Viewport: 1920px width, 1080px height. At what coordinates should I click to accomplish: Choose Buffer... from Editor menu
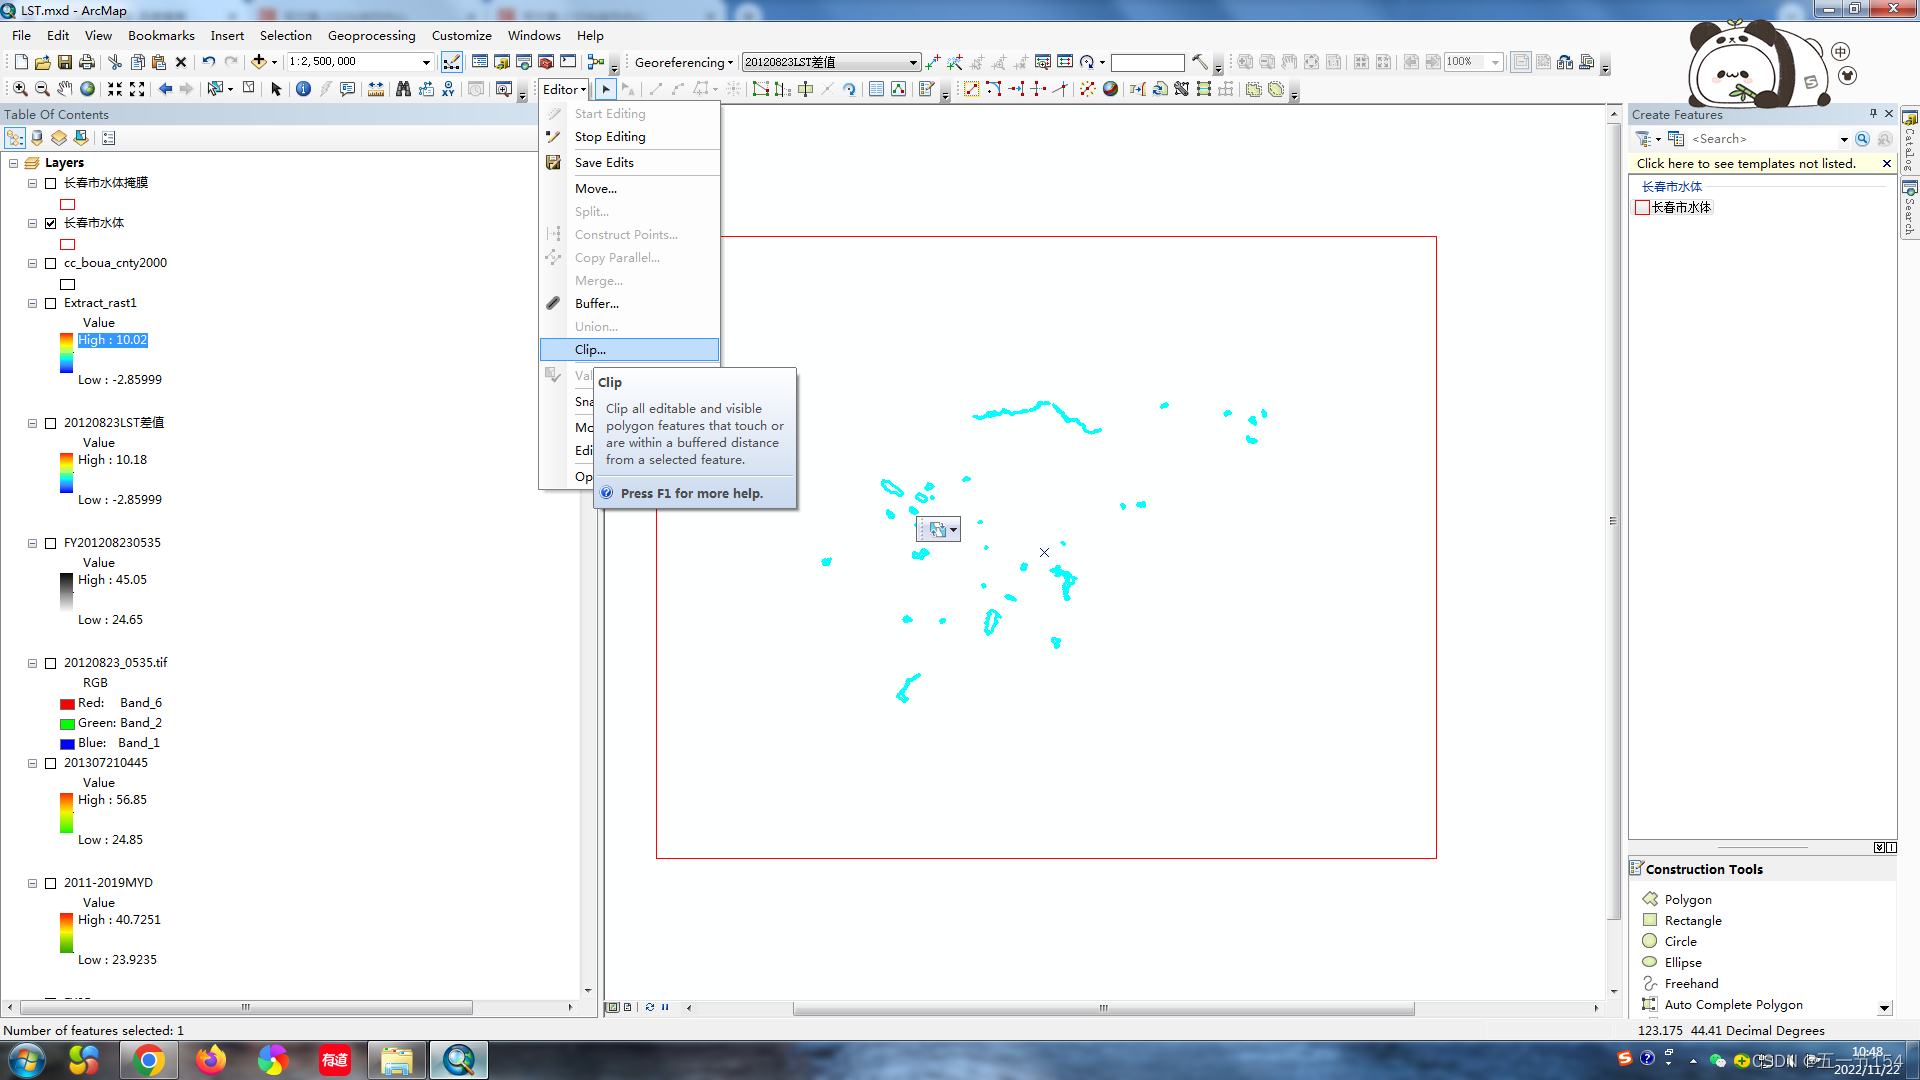pyautogui.click(x=630, y=304)
